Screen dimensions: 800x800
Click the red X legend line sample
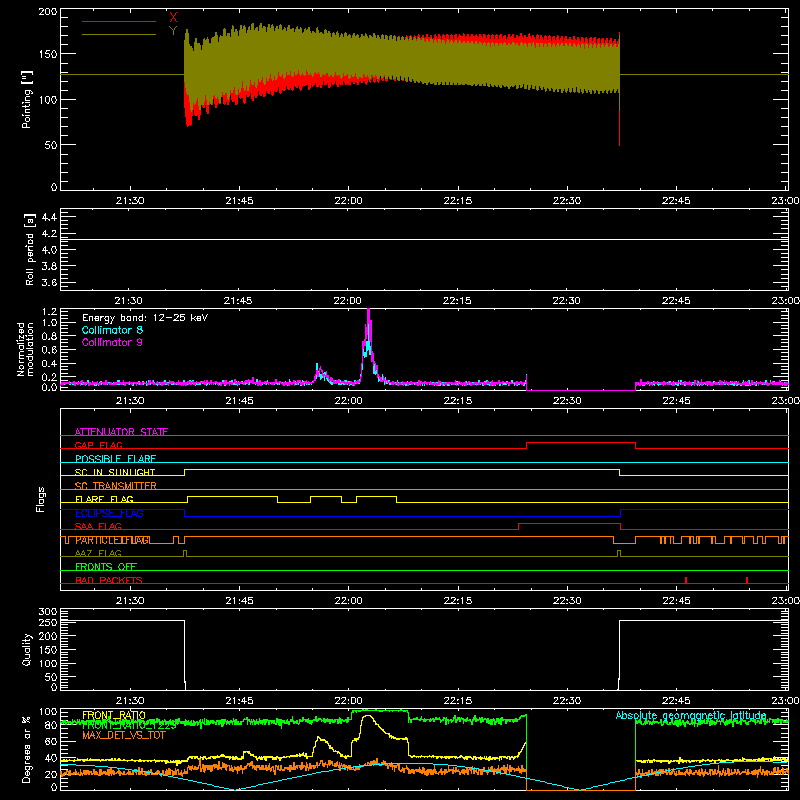119,21
